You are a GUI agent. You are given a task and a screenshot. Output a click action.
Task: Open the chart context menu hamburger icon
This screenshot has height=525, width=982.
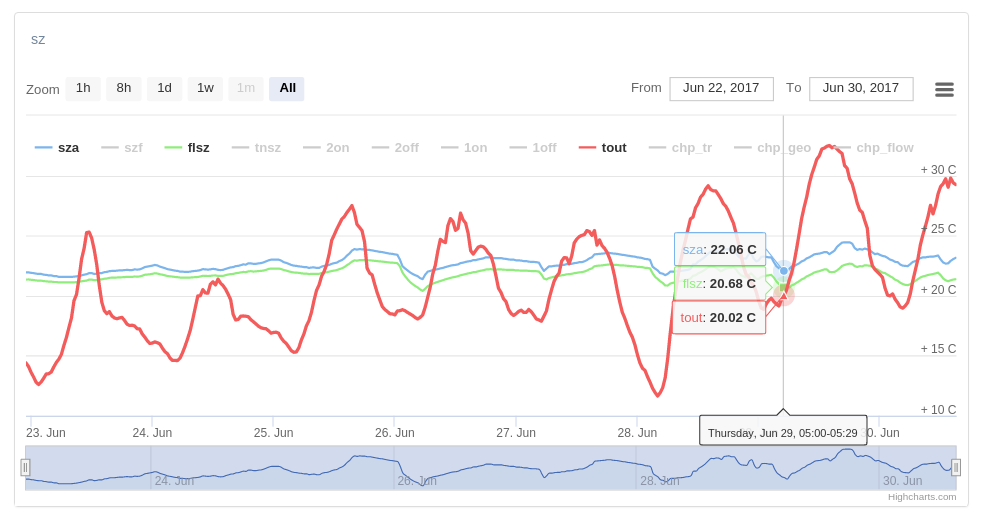point(944,89)
